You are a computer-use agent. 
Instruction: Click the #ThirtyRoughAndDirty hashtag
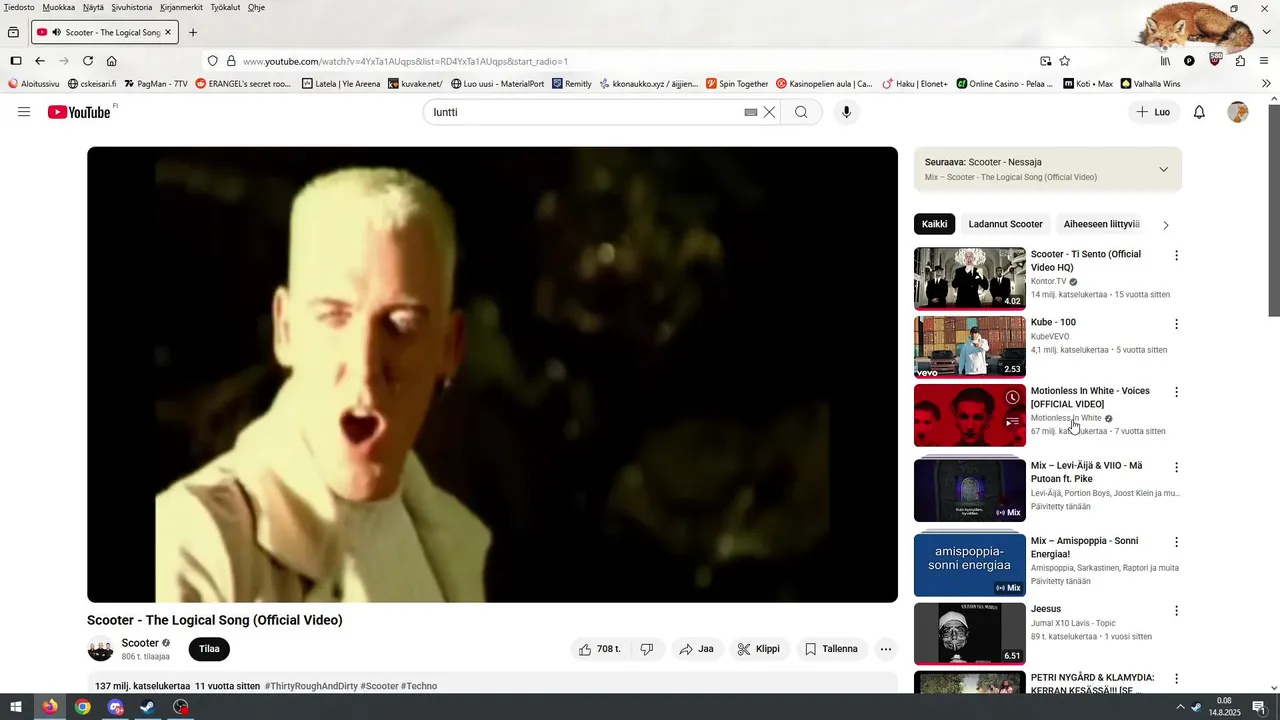click(x=311, y=686)
